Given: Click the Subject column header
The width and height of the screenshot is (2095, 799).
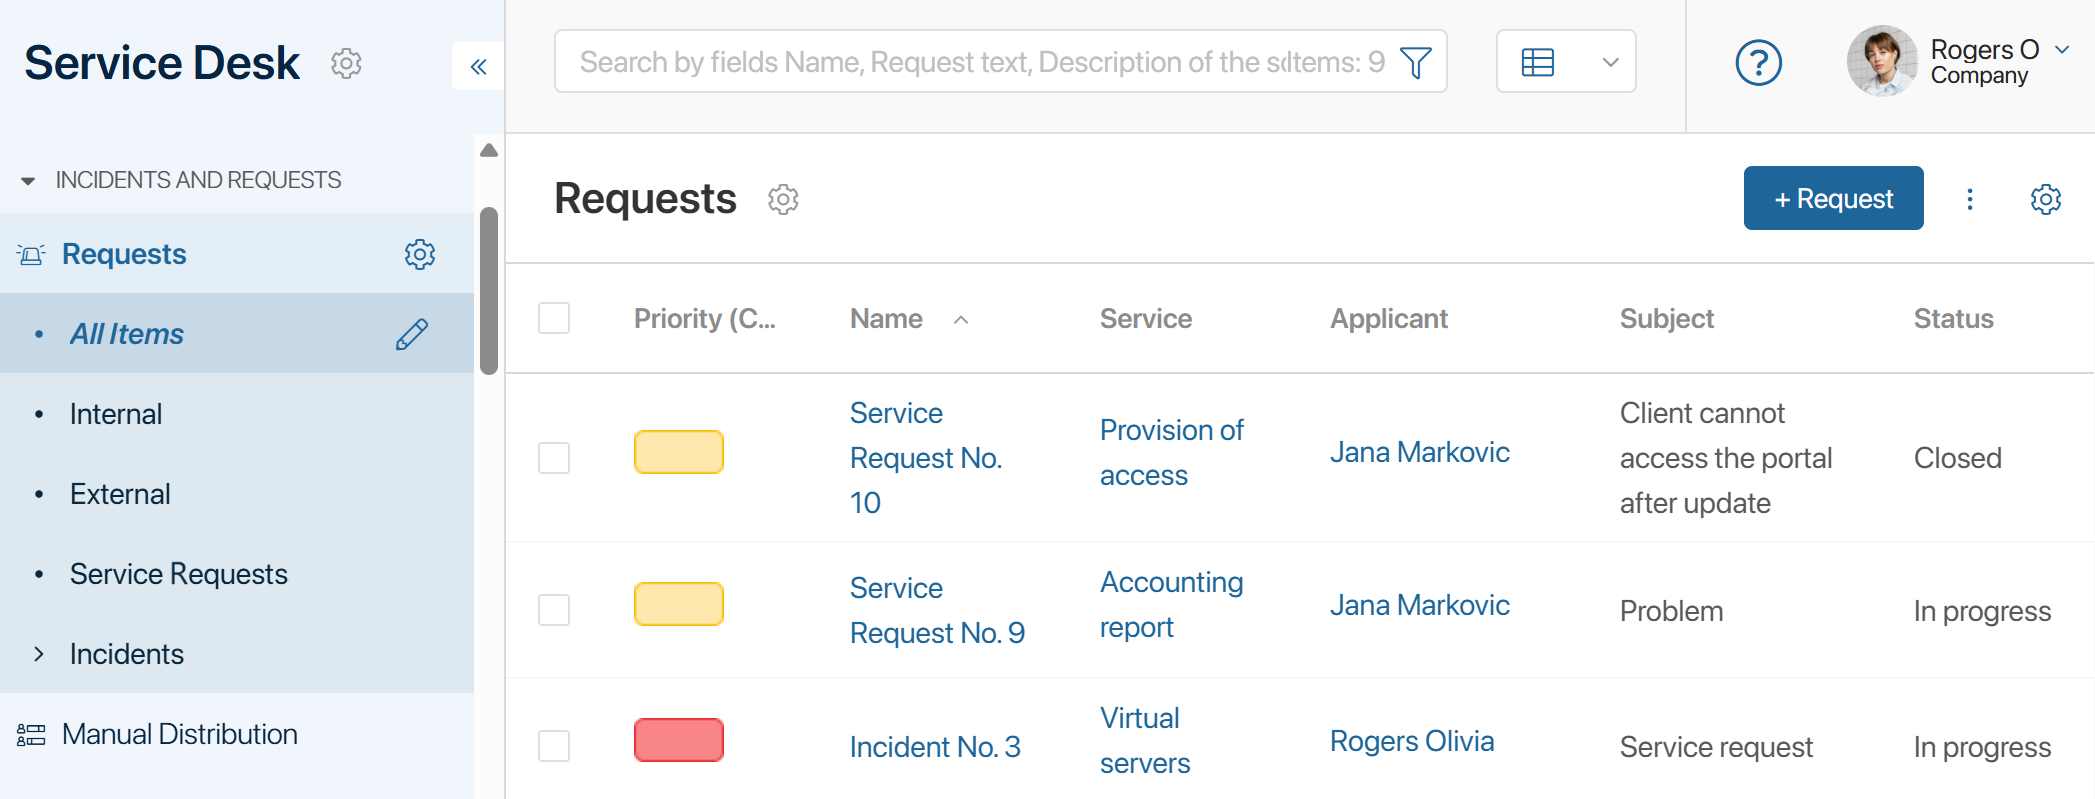Looking at the screenshot, I should click(1667, 319).
